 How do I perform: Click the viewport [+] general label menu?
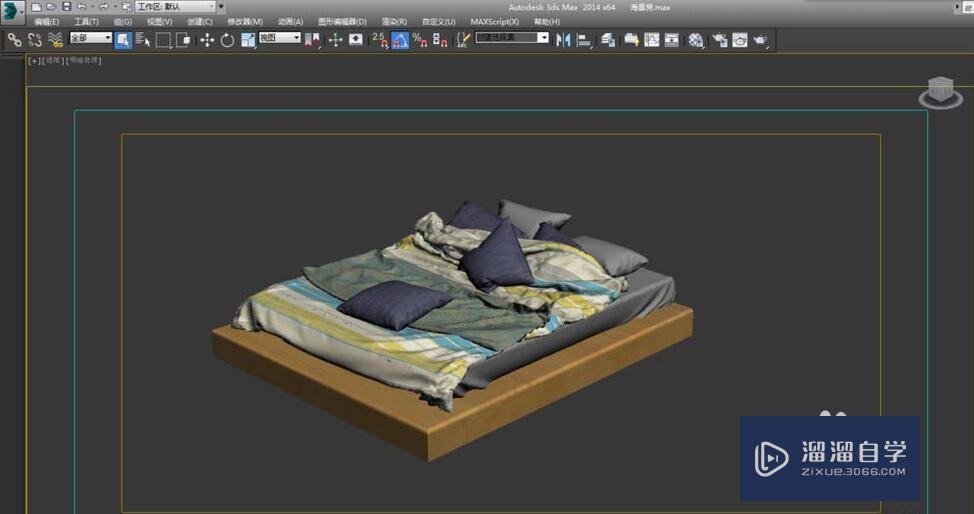click(x=34, y=60)
